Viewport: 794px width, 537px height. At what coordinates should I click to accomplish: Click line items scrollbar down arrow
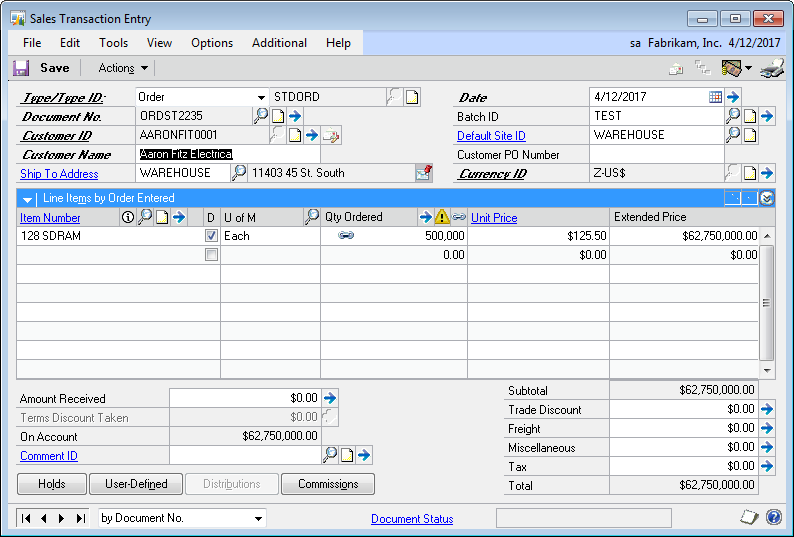point(767,370)
